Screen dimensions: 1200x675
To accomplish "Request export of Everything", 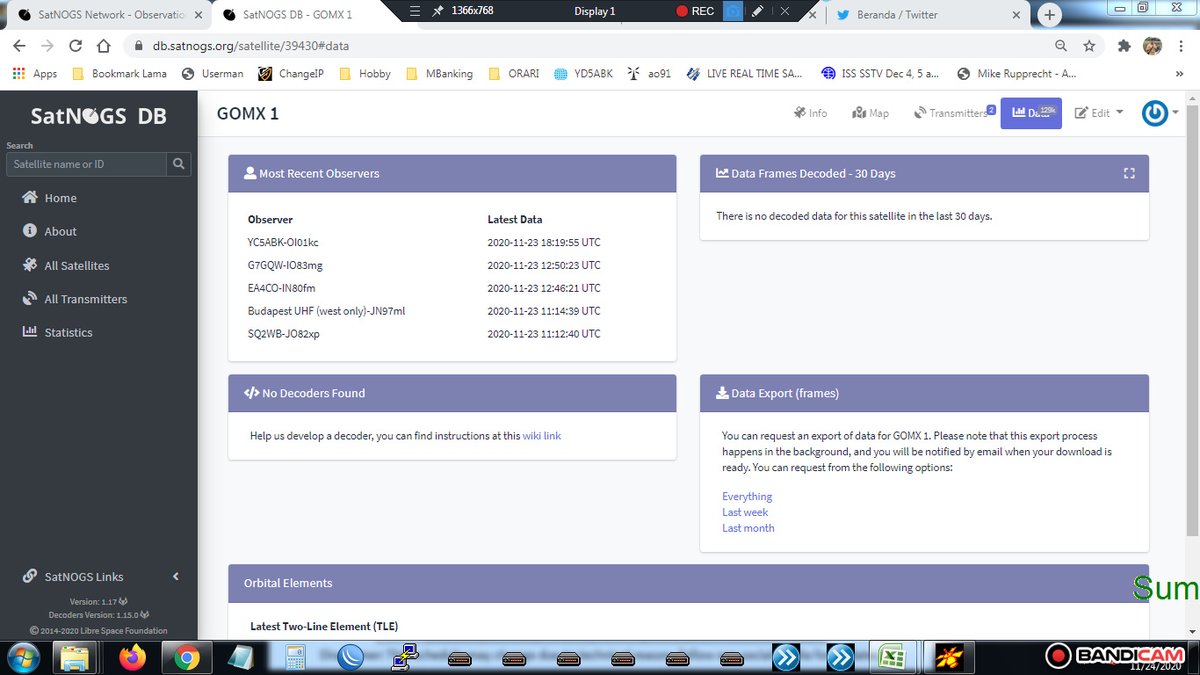I will tap(747, 496).
